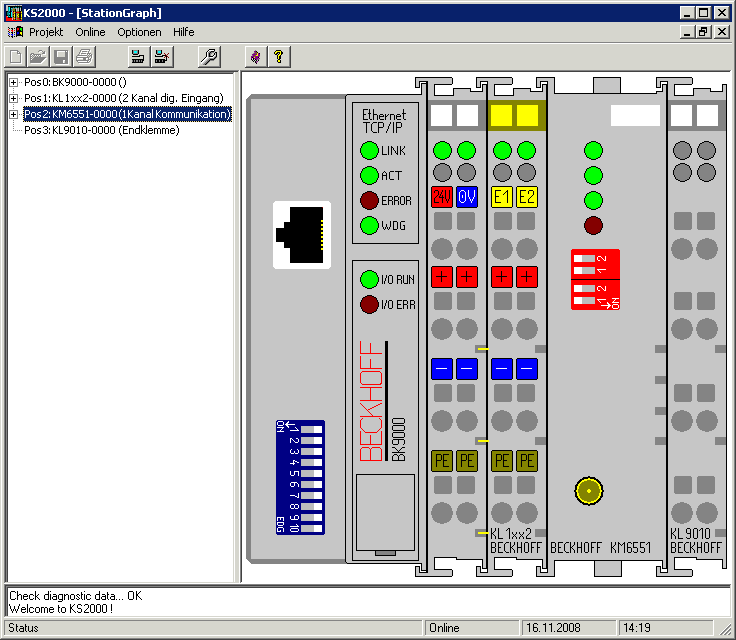Click the BK9000 label on the coupler
The width and height of the screenshot is (736, 640).
point(399,440)
